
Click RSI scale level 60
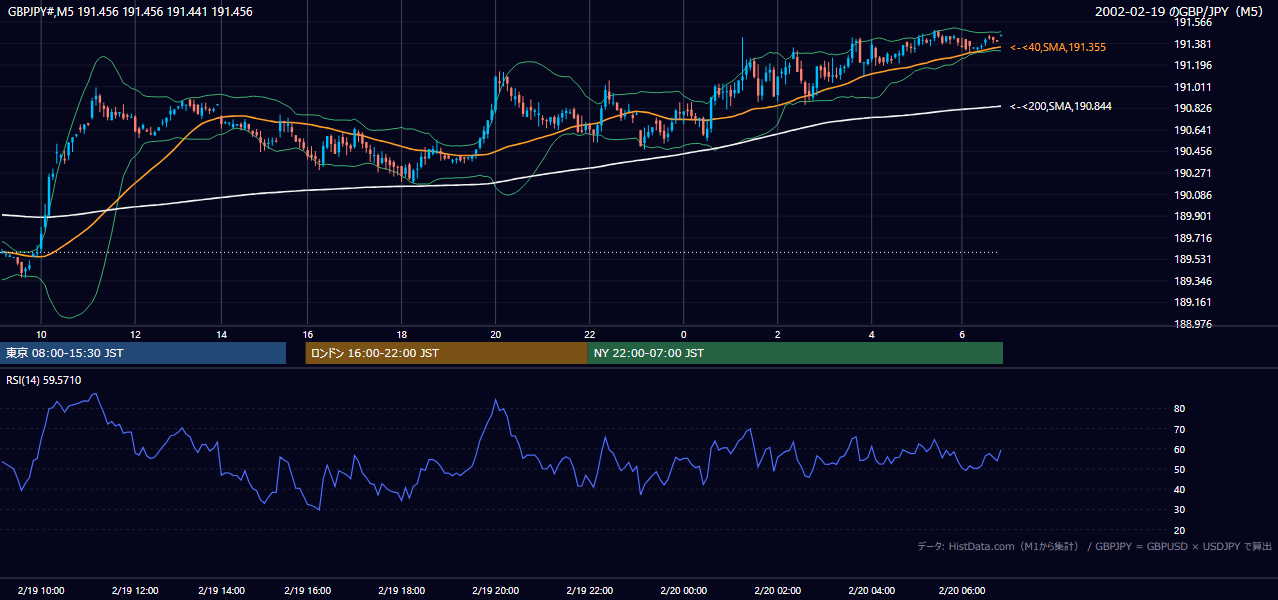[x=1180, y=449]
